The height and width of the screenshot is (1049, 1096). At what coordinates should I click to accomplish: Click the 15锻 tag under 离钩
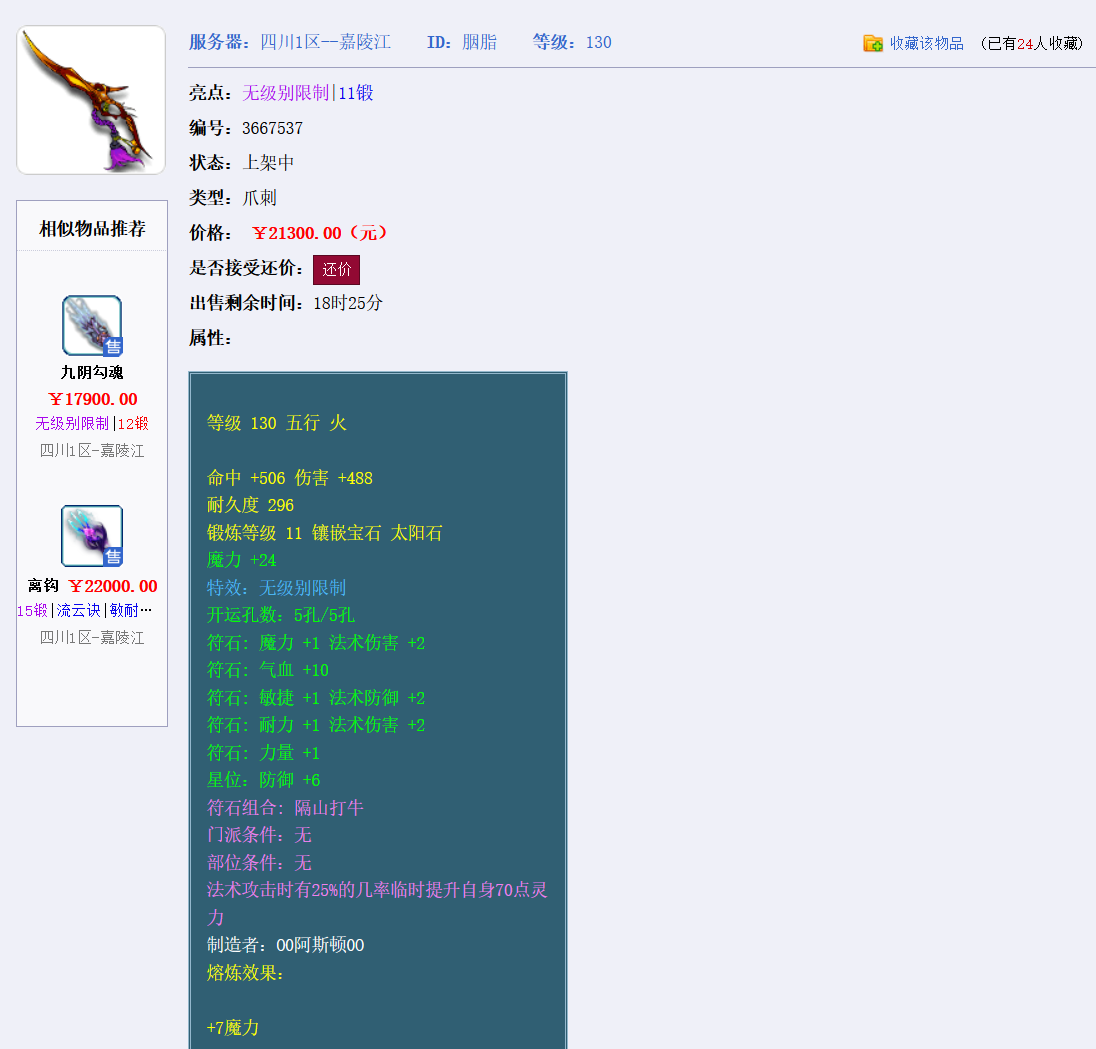tap(31, 610)
